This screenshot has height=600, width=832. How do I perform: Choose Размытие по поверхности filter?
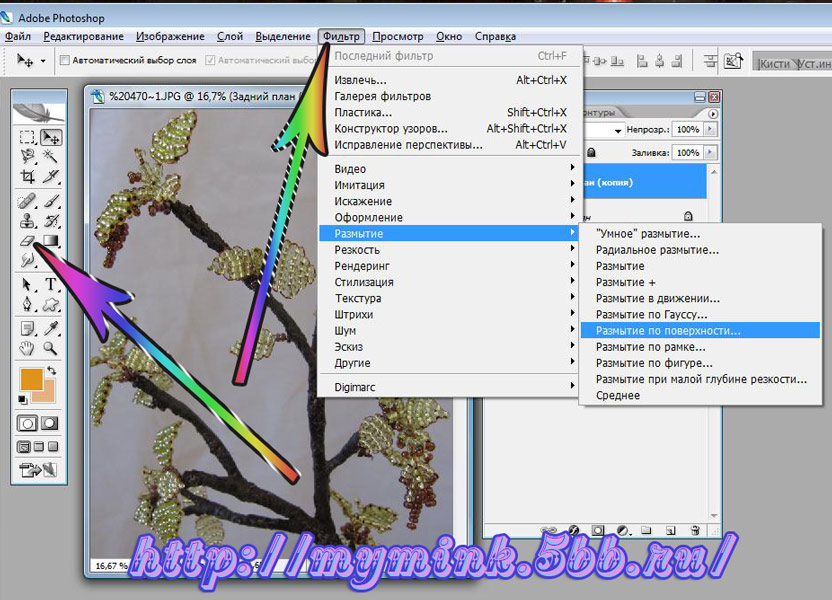click(x=700, y=331)
